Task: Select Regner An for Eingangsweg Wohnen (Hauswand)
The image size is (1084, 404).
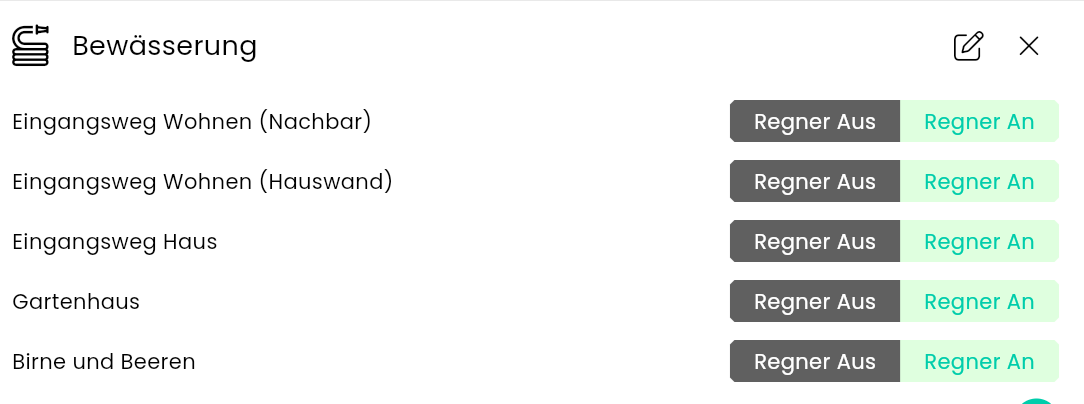Action: point(979,182)
